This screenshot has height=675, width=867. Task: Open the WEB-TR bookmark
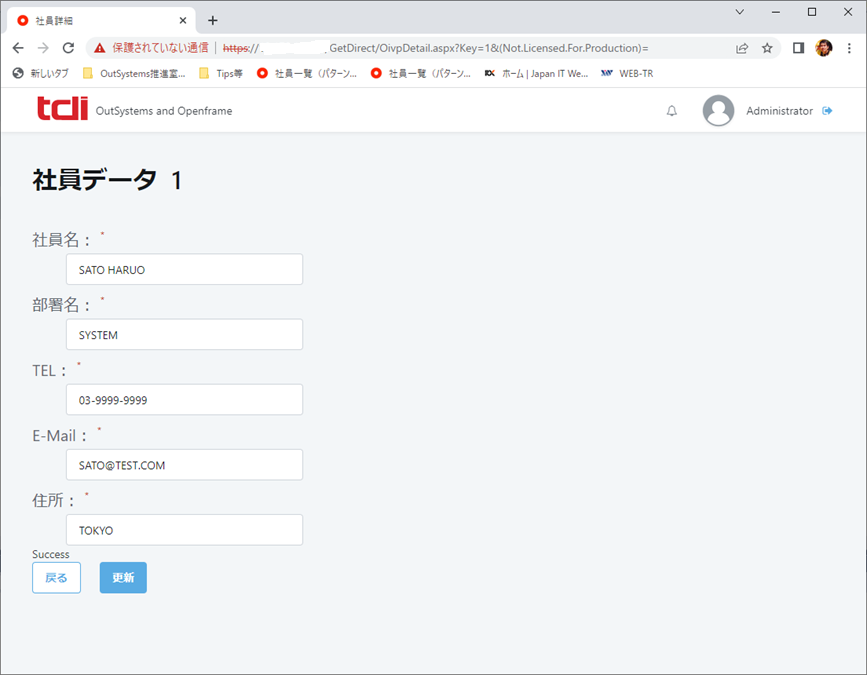[x=627, y=73]
